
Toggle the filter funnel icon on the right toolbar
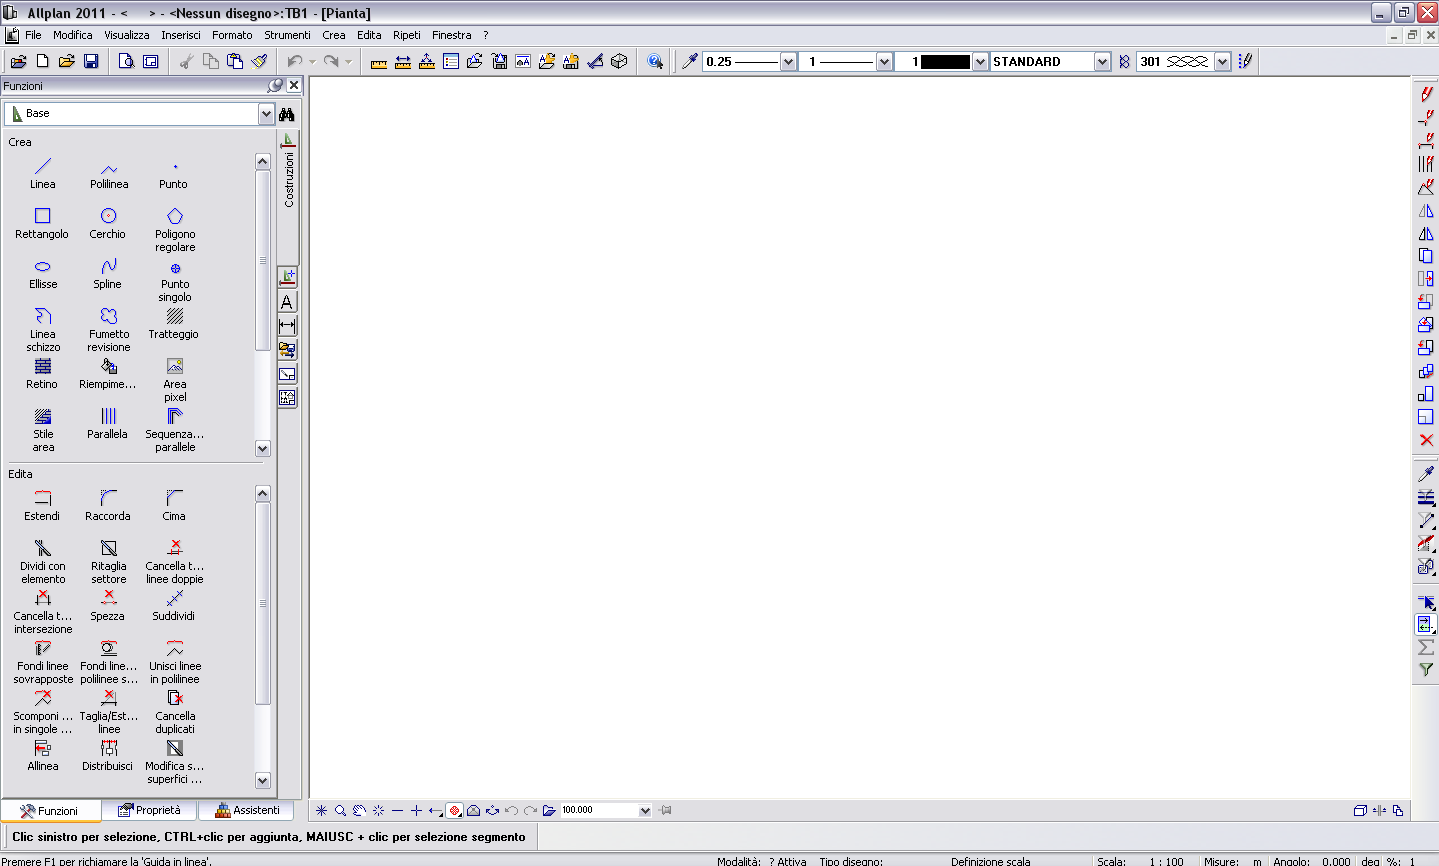click(x=1426, y=670)
